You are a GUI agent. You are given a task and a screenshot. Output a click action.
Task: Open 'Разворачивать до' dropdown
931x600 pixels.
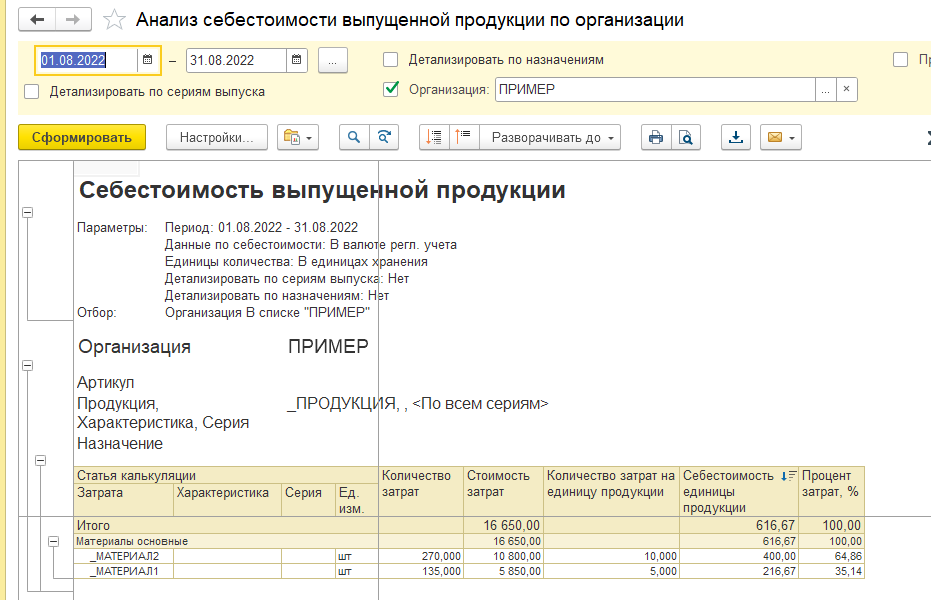click(x=551, y=138)
